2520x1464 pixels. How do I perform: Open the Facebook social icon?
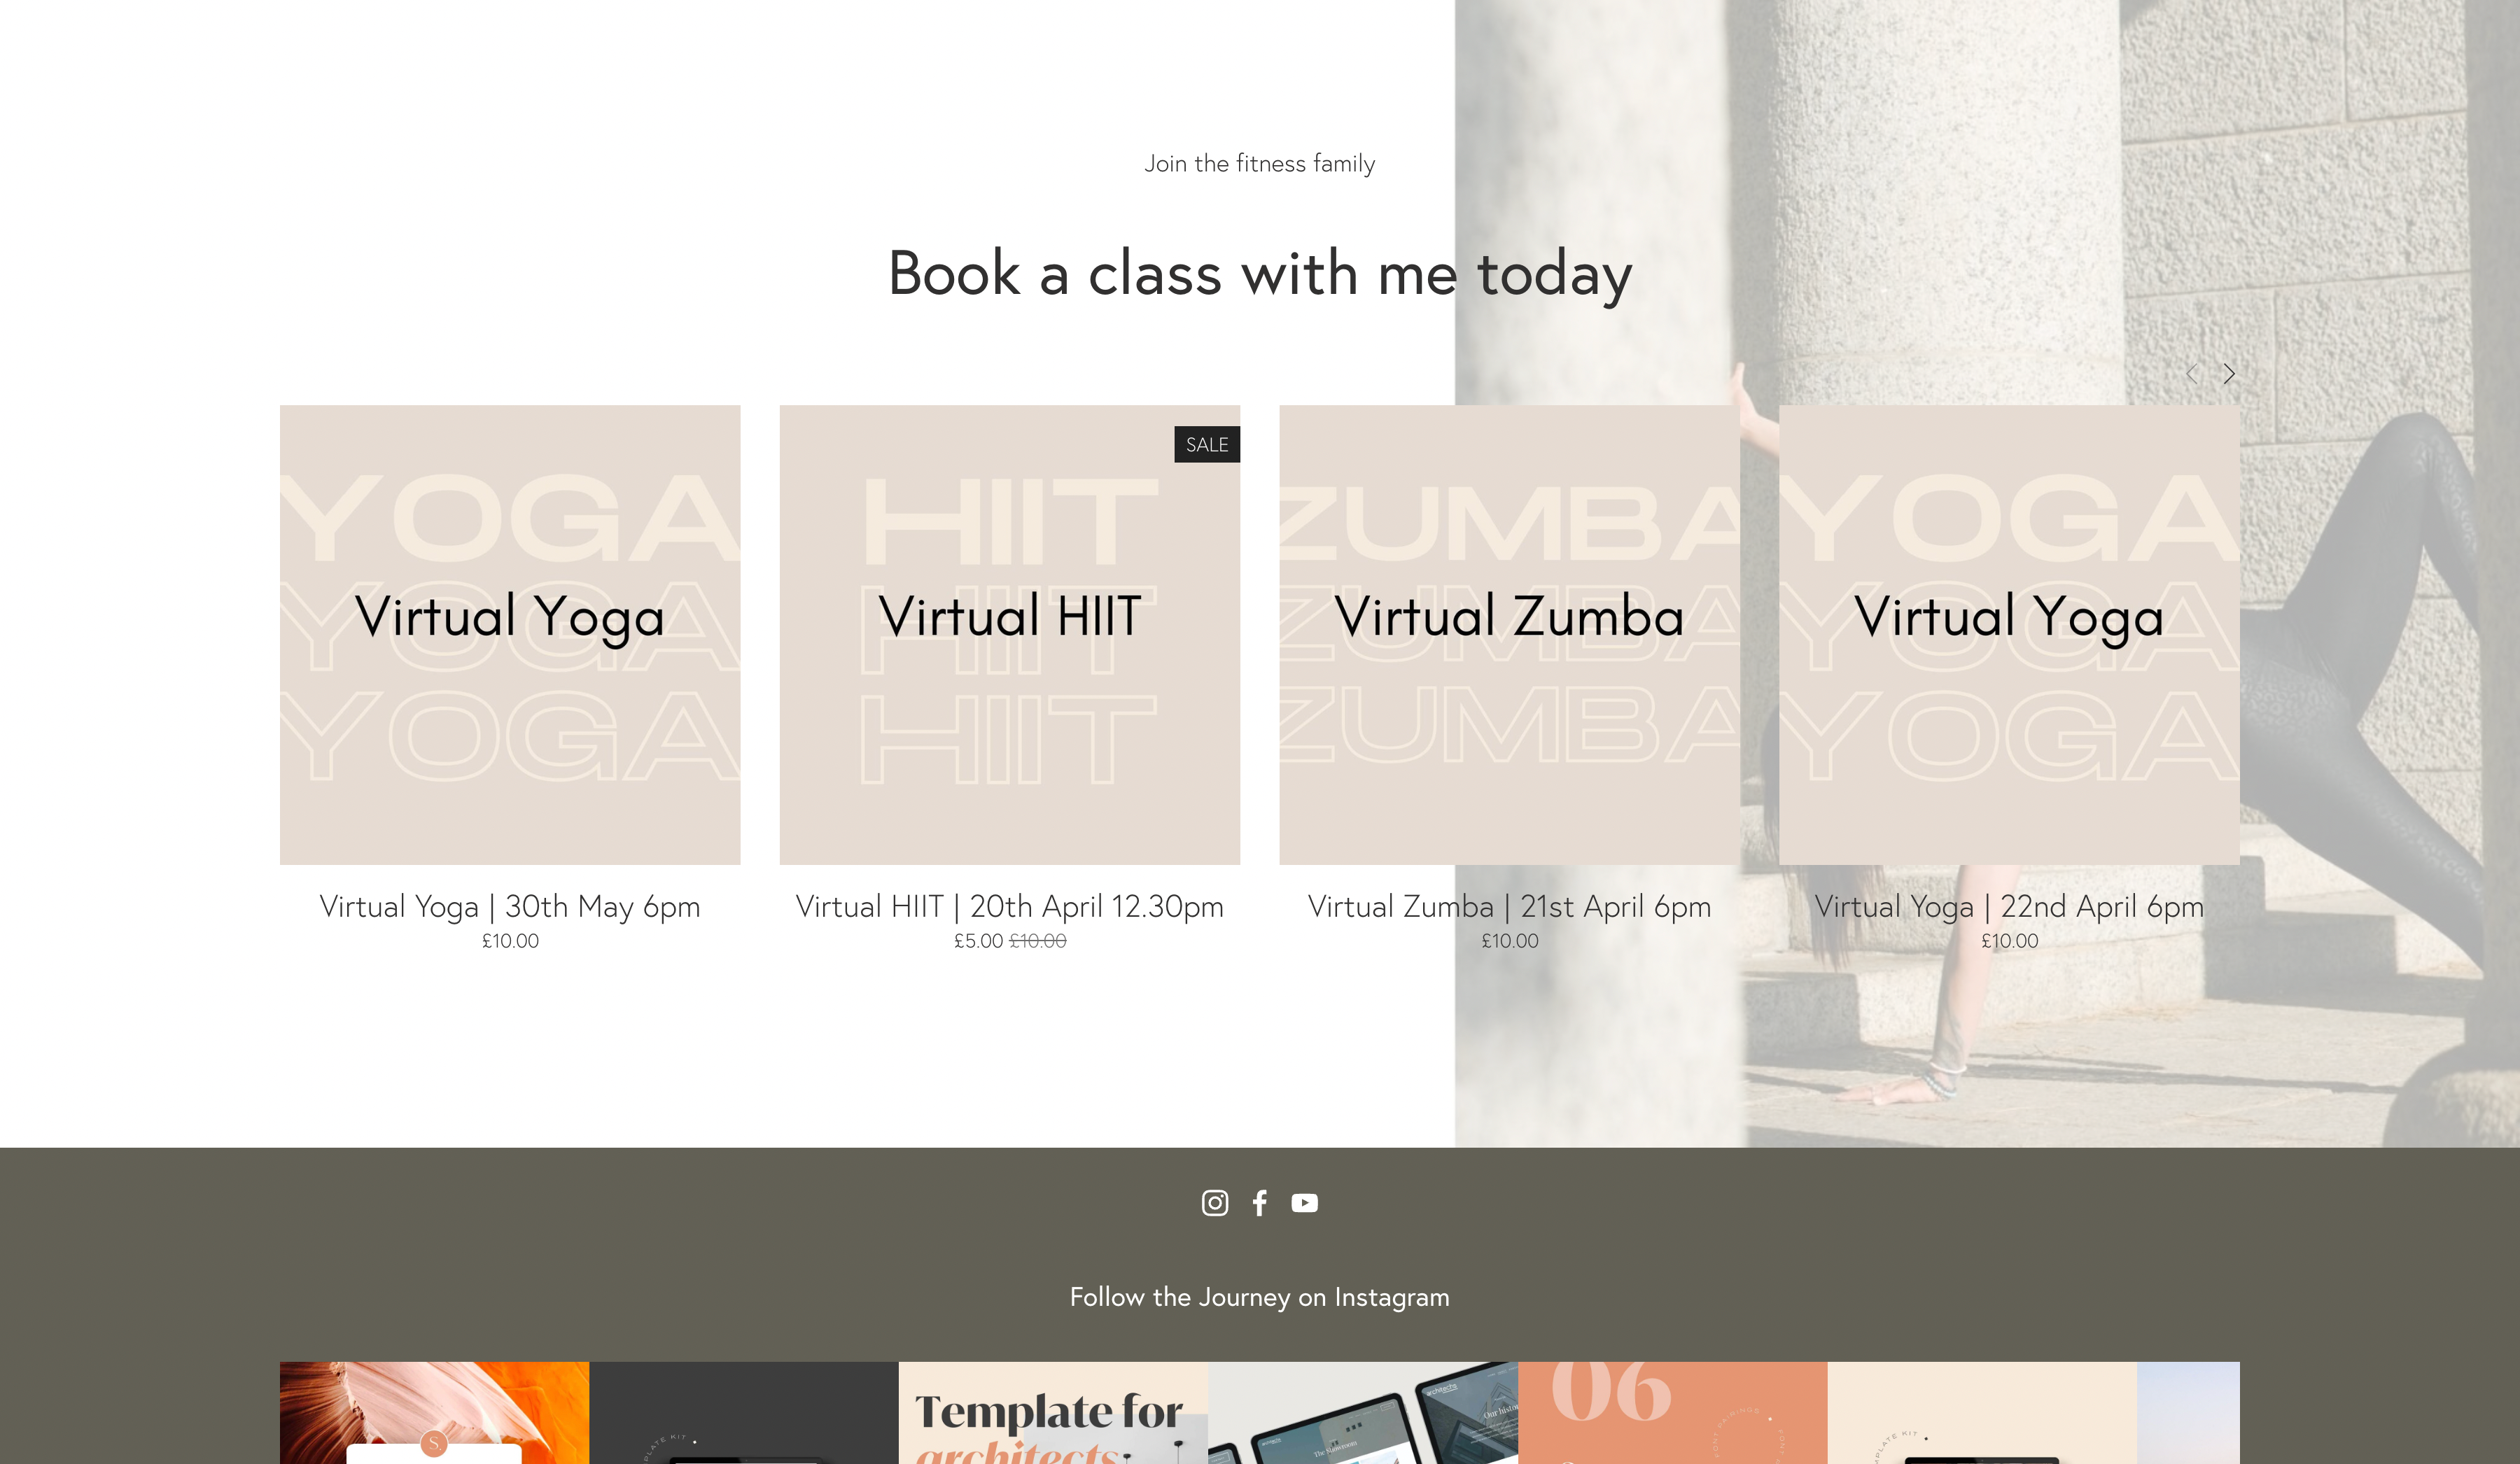[1259, 1203]
